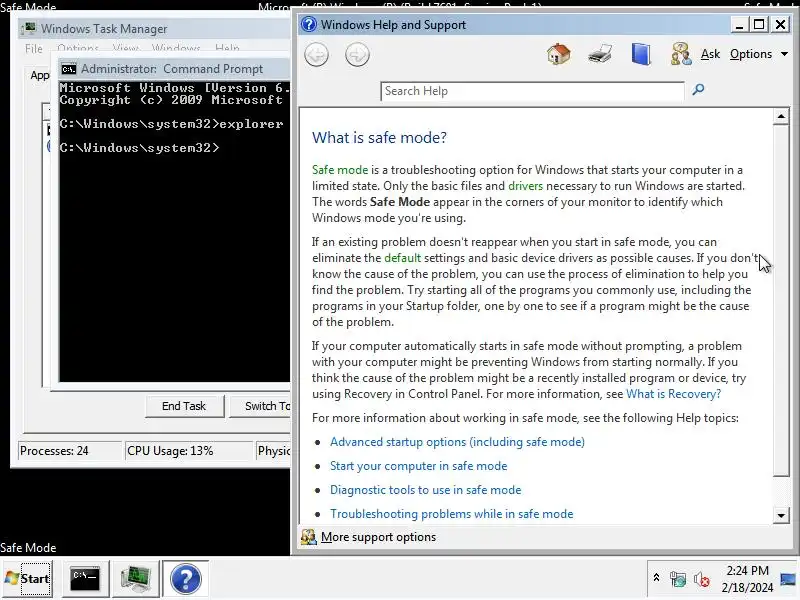Print the current help topic
This screenshot has width=800, height=600.
pos(599,54)
